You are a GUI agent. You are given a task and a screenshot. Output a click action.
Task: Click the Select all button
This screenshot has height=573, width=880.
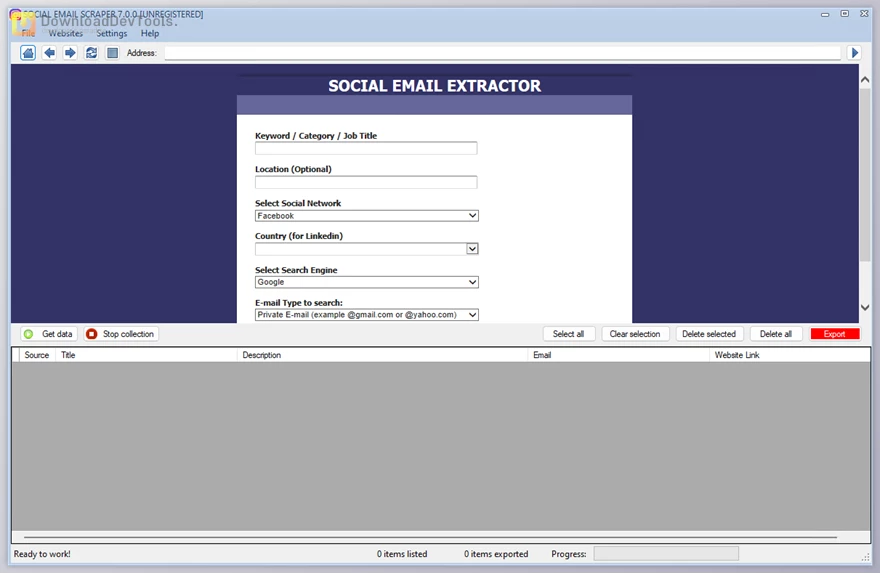(569, 334)
